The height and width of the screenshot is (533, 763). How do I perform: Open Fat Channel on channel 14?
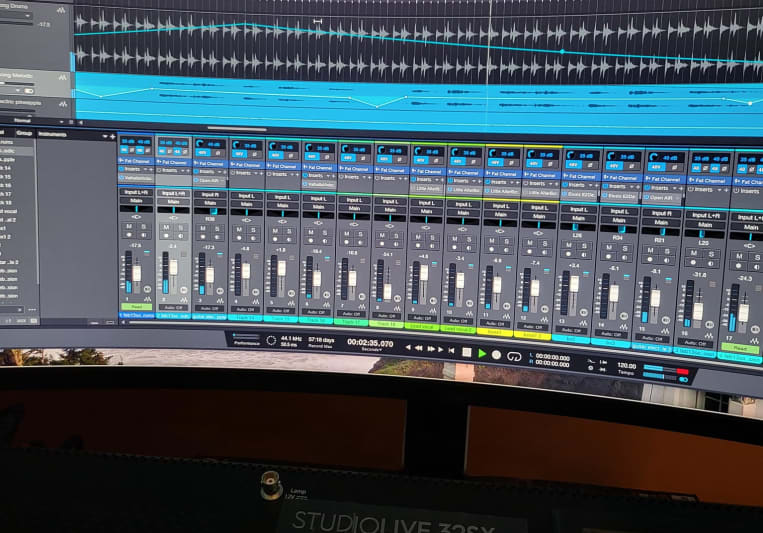(622, 178)
